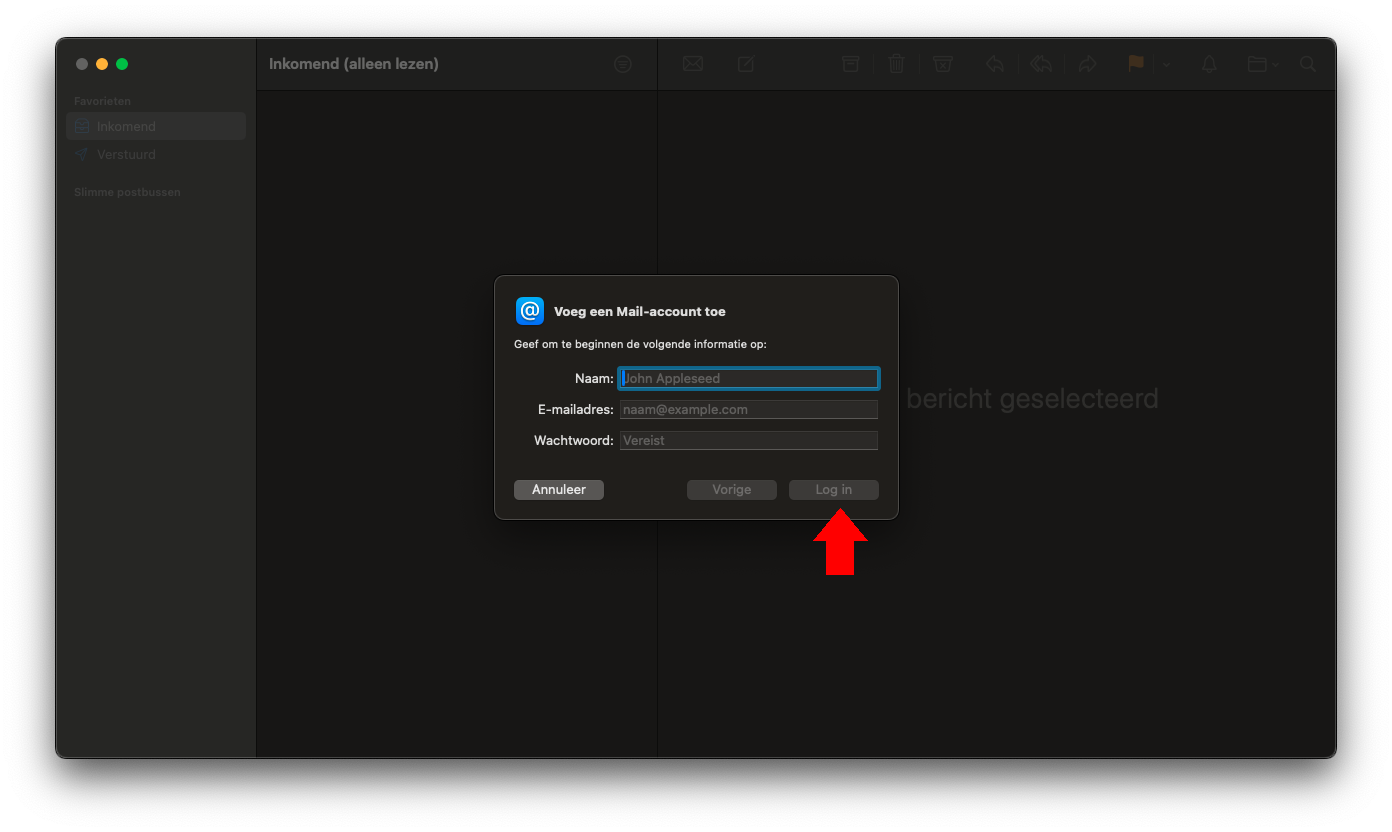Open the message filter toggle icon
The height and width of the screenshot is (832, 1392).
pyautogui.click(x=622, y=63)
